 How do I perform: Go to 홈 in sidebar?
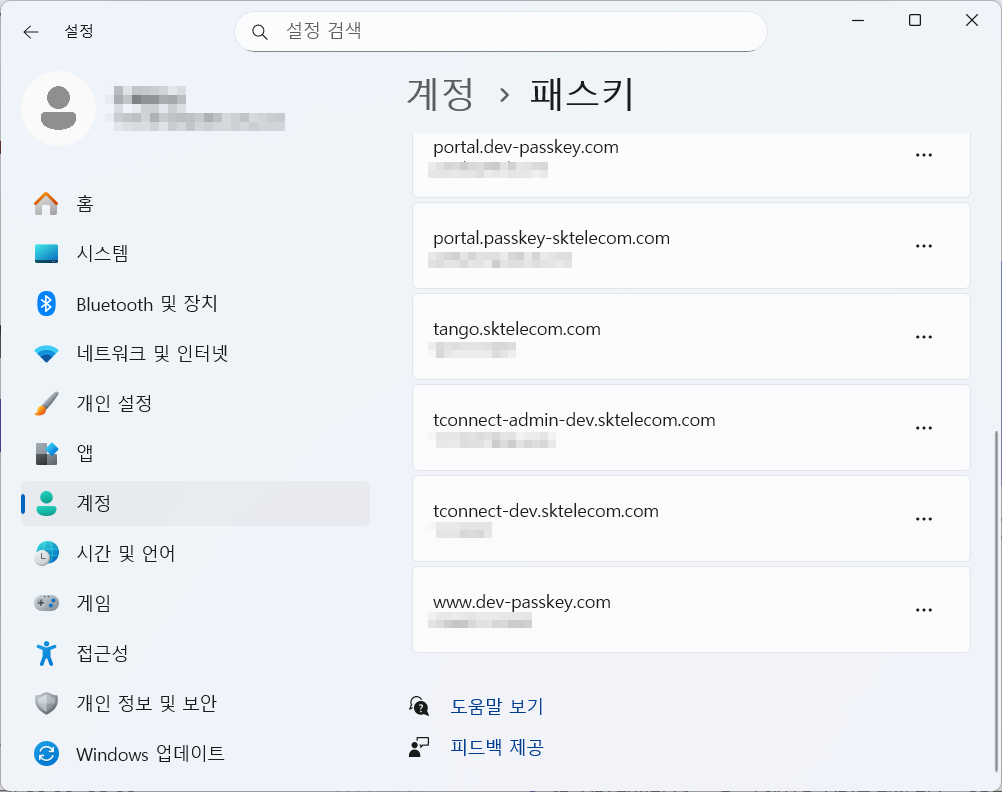coord(195,204)
